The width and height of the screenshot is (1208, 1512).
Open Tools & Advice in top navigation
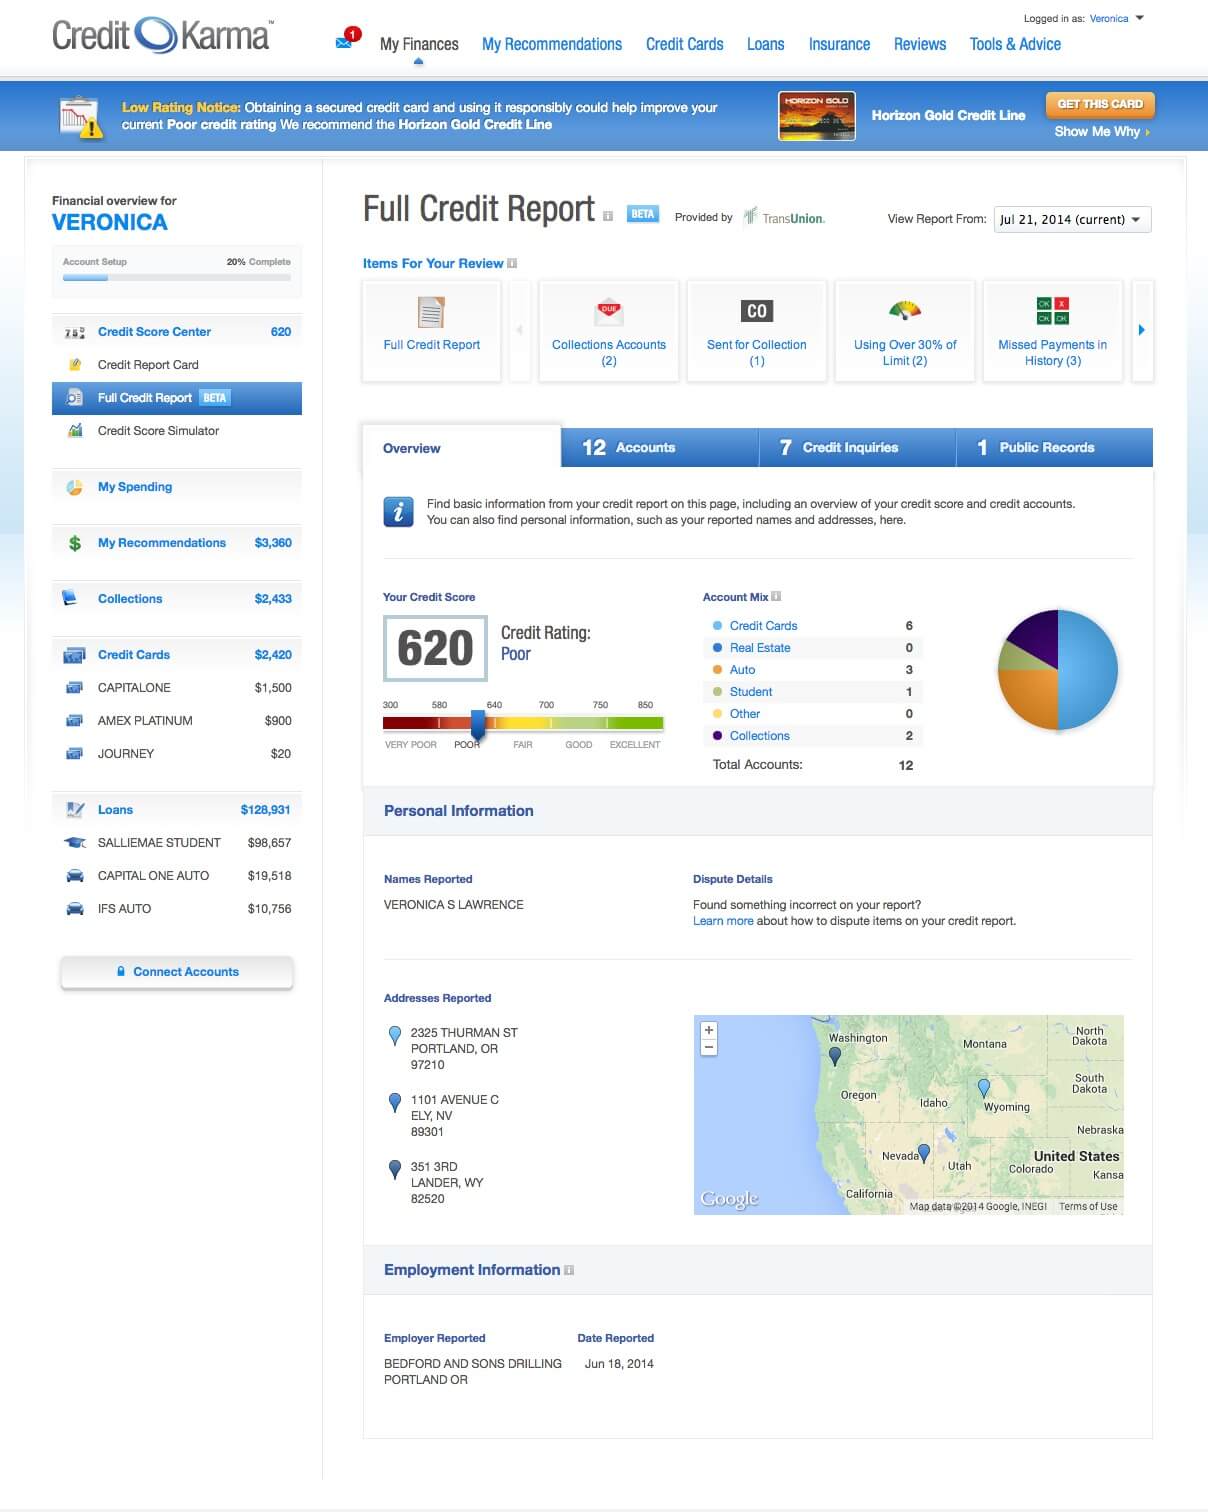tap(1015, 44)
